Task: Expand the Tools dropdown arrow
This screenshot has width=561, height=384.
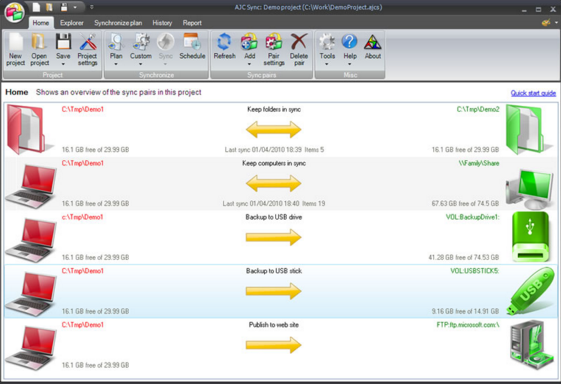Action: (327, 64)
